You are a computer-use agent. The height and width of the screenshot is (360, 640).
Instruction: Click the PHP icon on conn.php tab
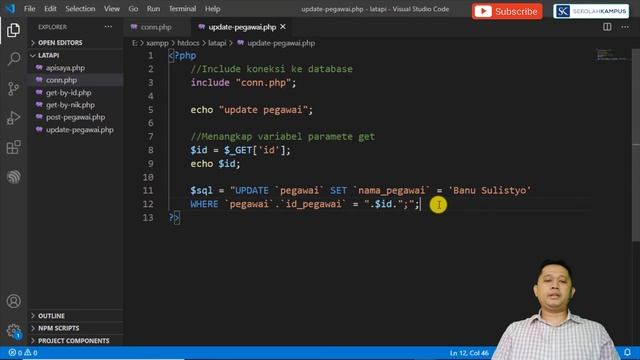pyautogui.click(x=134, y=27)
